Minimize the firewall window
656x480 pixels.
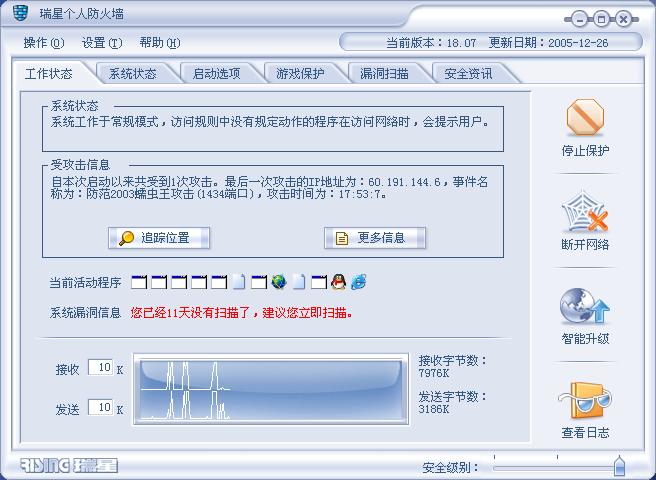click(579, 19)
